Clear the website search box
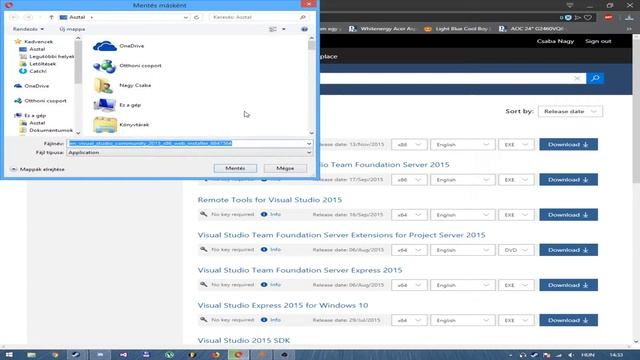 [577, 78]
